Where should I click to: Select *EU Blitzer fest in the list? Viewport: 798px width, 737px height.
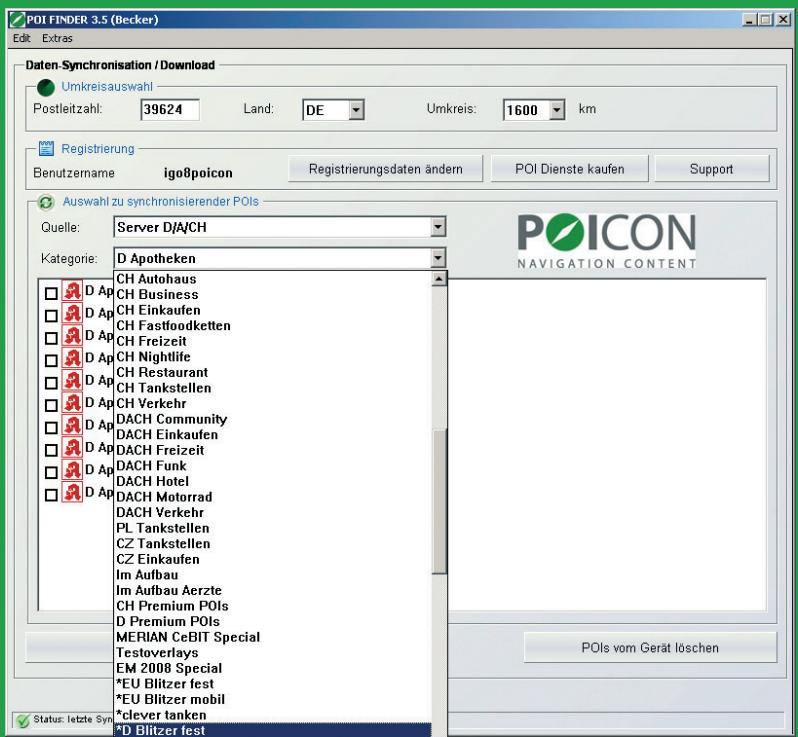click(273, 684)
